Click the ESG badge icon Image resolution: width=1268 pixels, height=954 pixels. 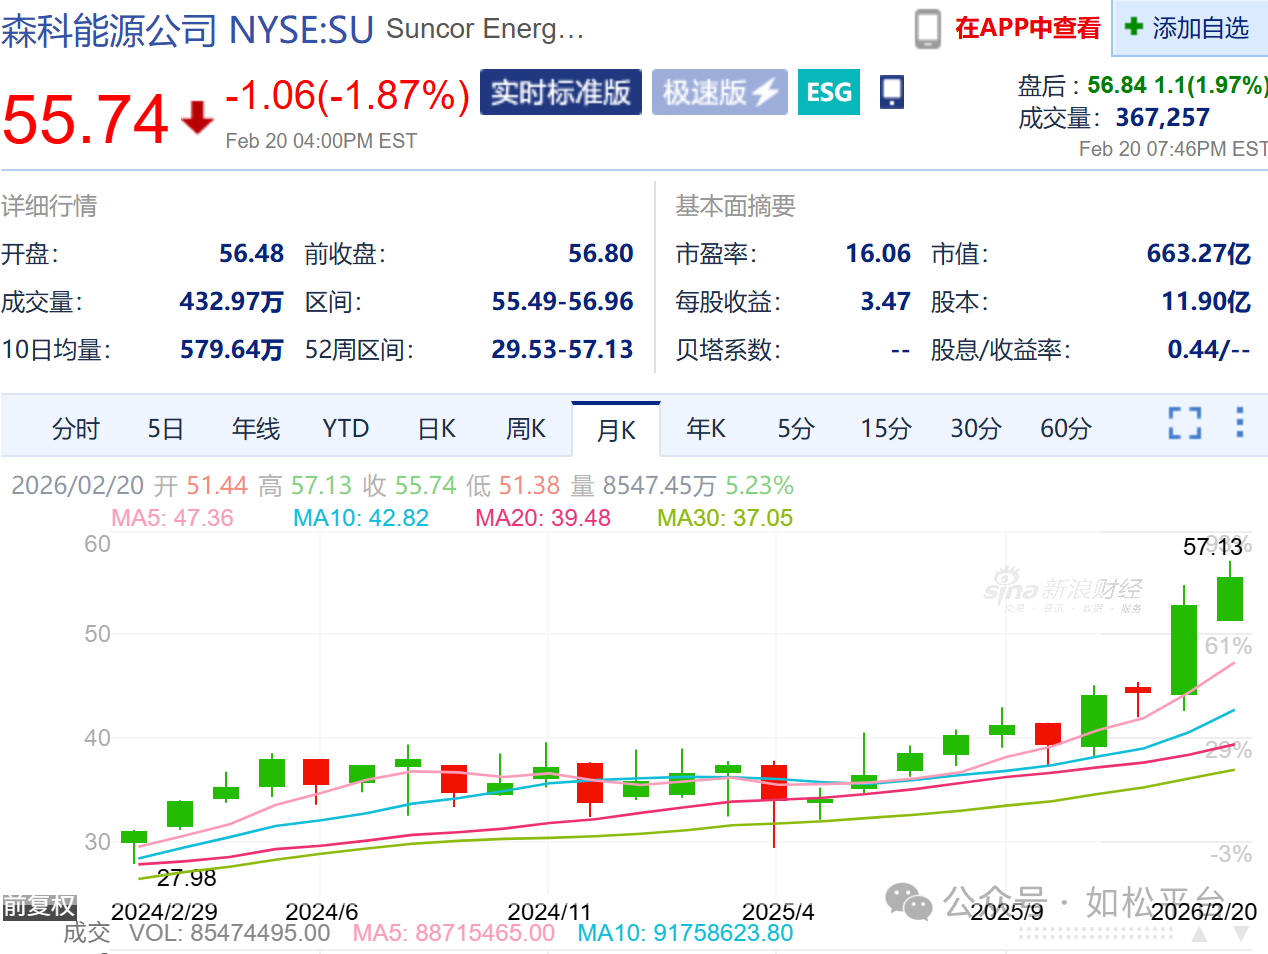coord(828,93)
